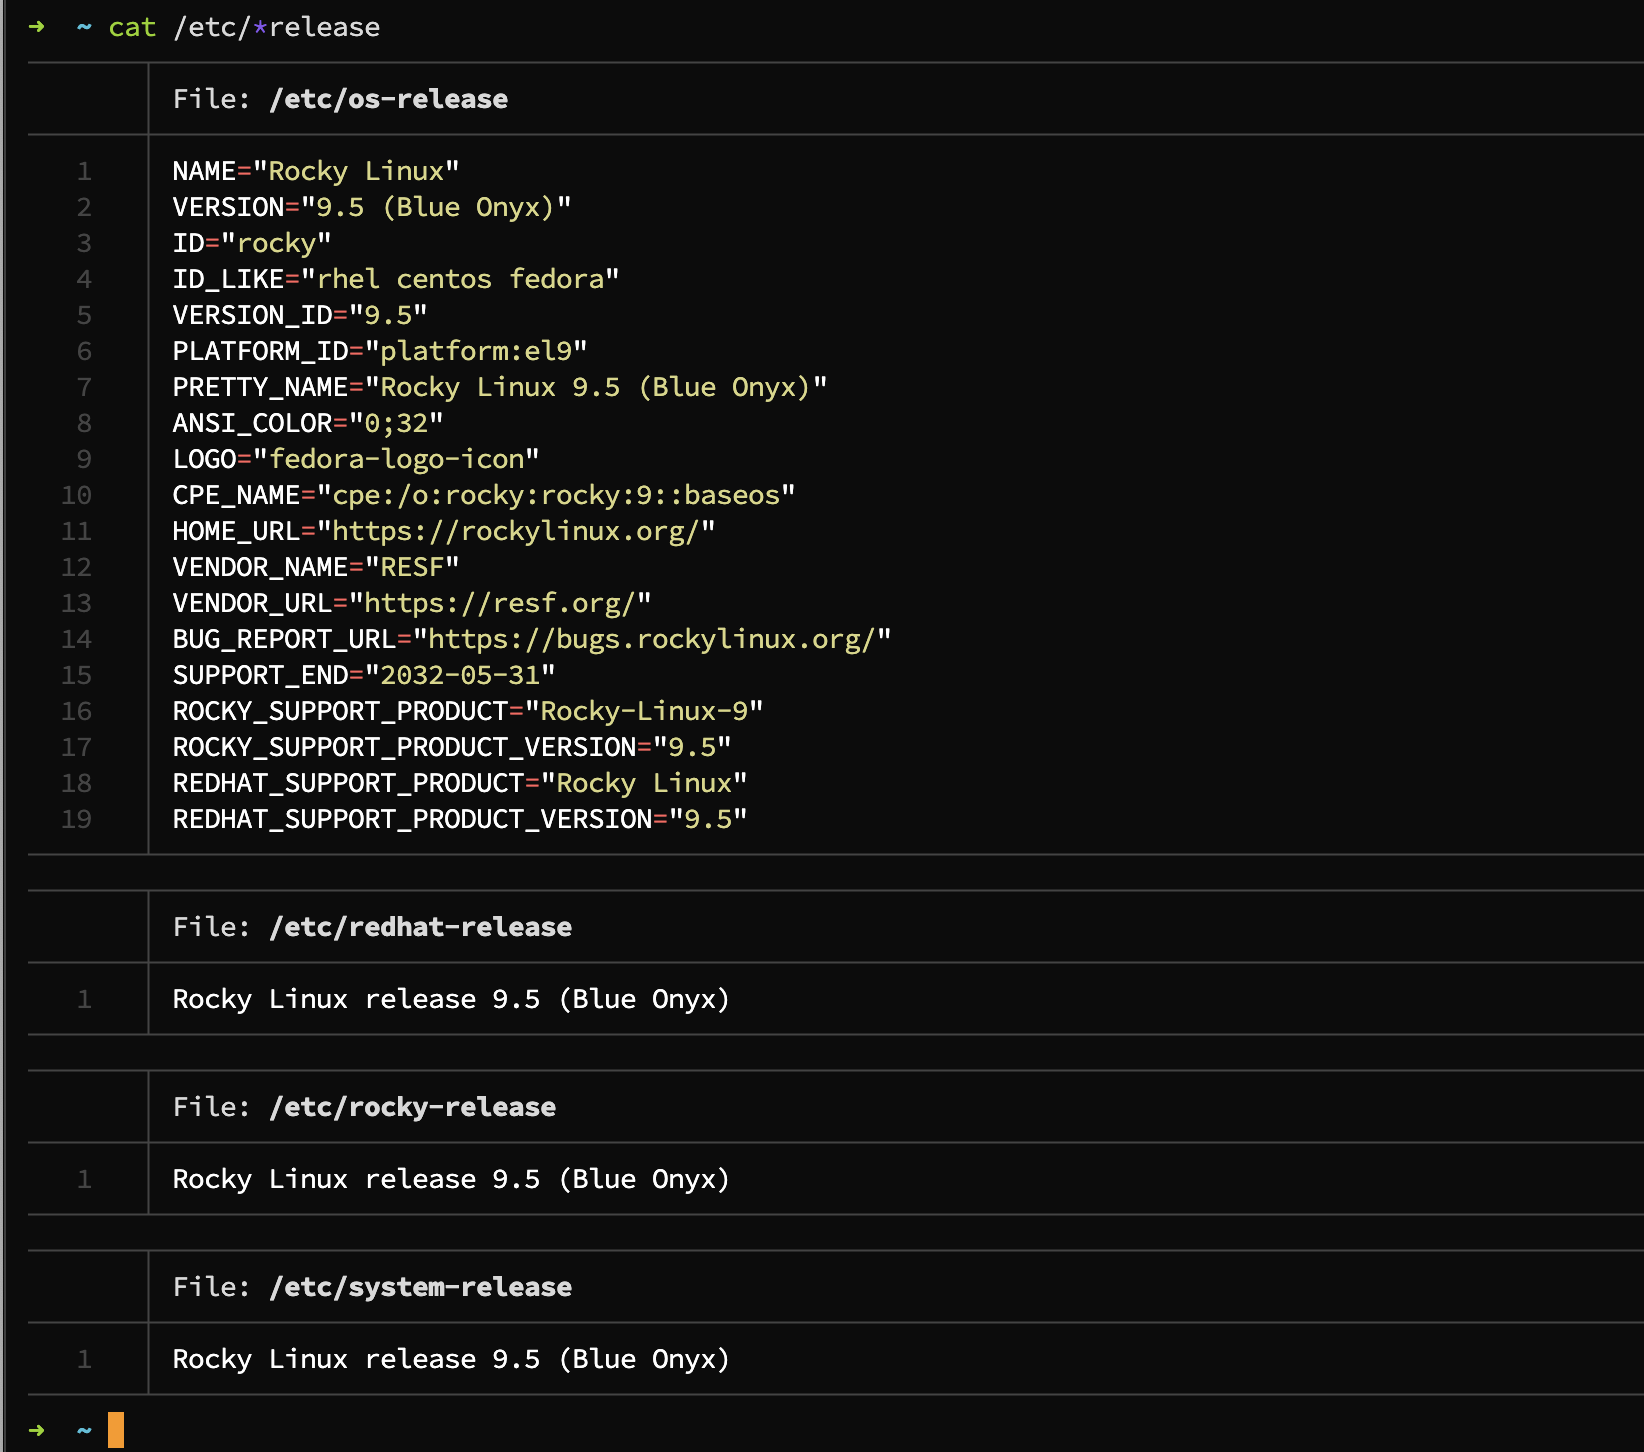Click the '/etc/rocky-release' file header
Screen dimensions: 1644x1452
click(x=412, y=1107)
